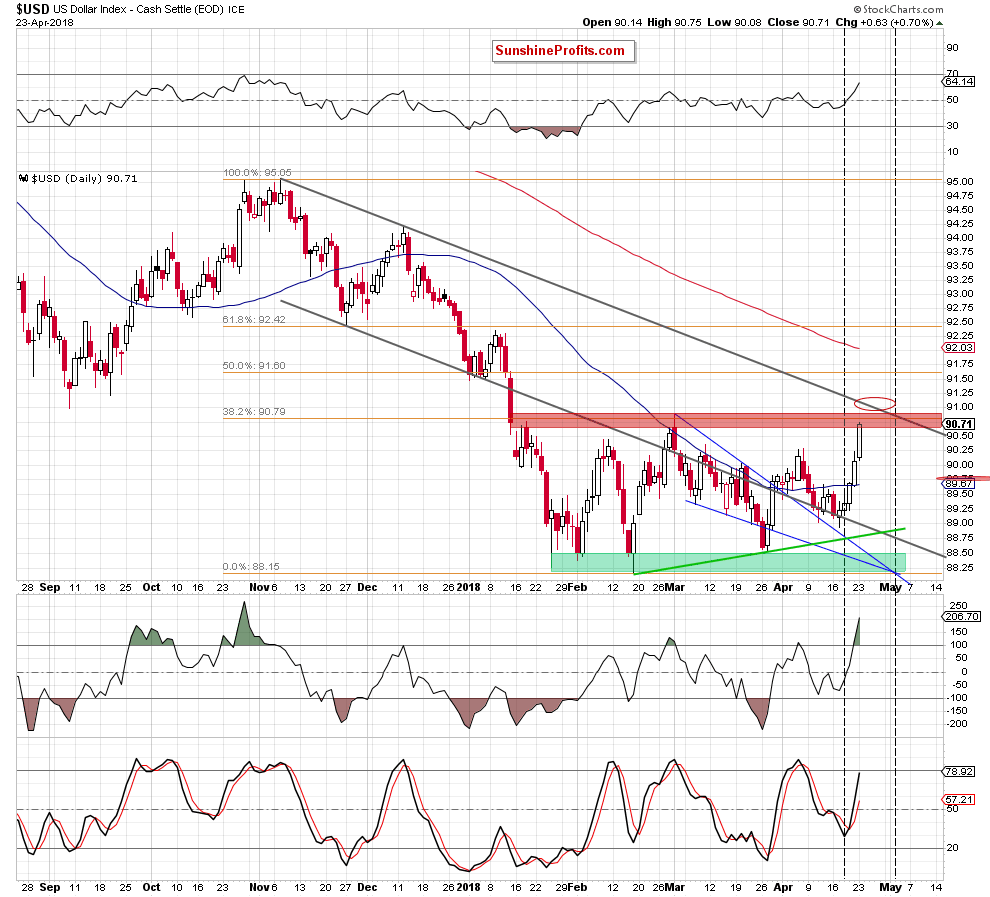Click the 'High 90.75' value

[x=674, y=22]
